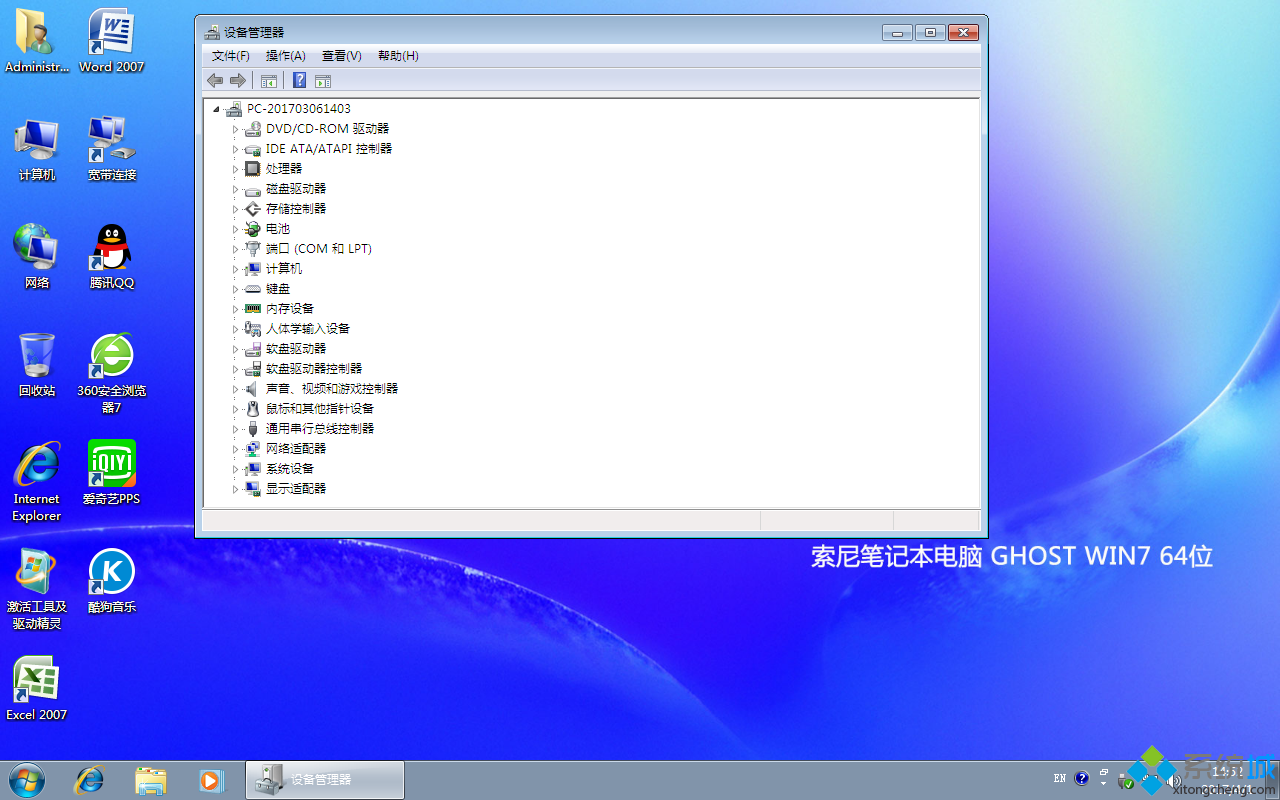Select the 软盘驱动器 floppy drive icon
Viewport: 1280px width, 800px height.
coord(253,349)
